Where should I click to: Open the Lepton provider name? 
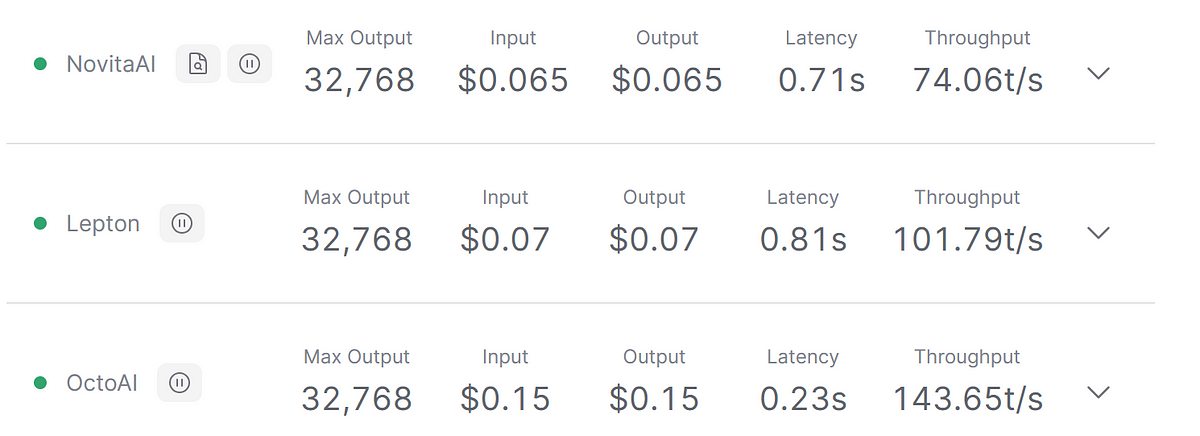[103, 224]
